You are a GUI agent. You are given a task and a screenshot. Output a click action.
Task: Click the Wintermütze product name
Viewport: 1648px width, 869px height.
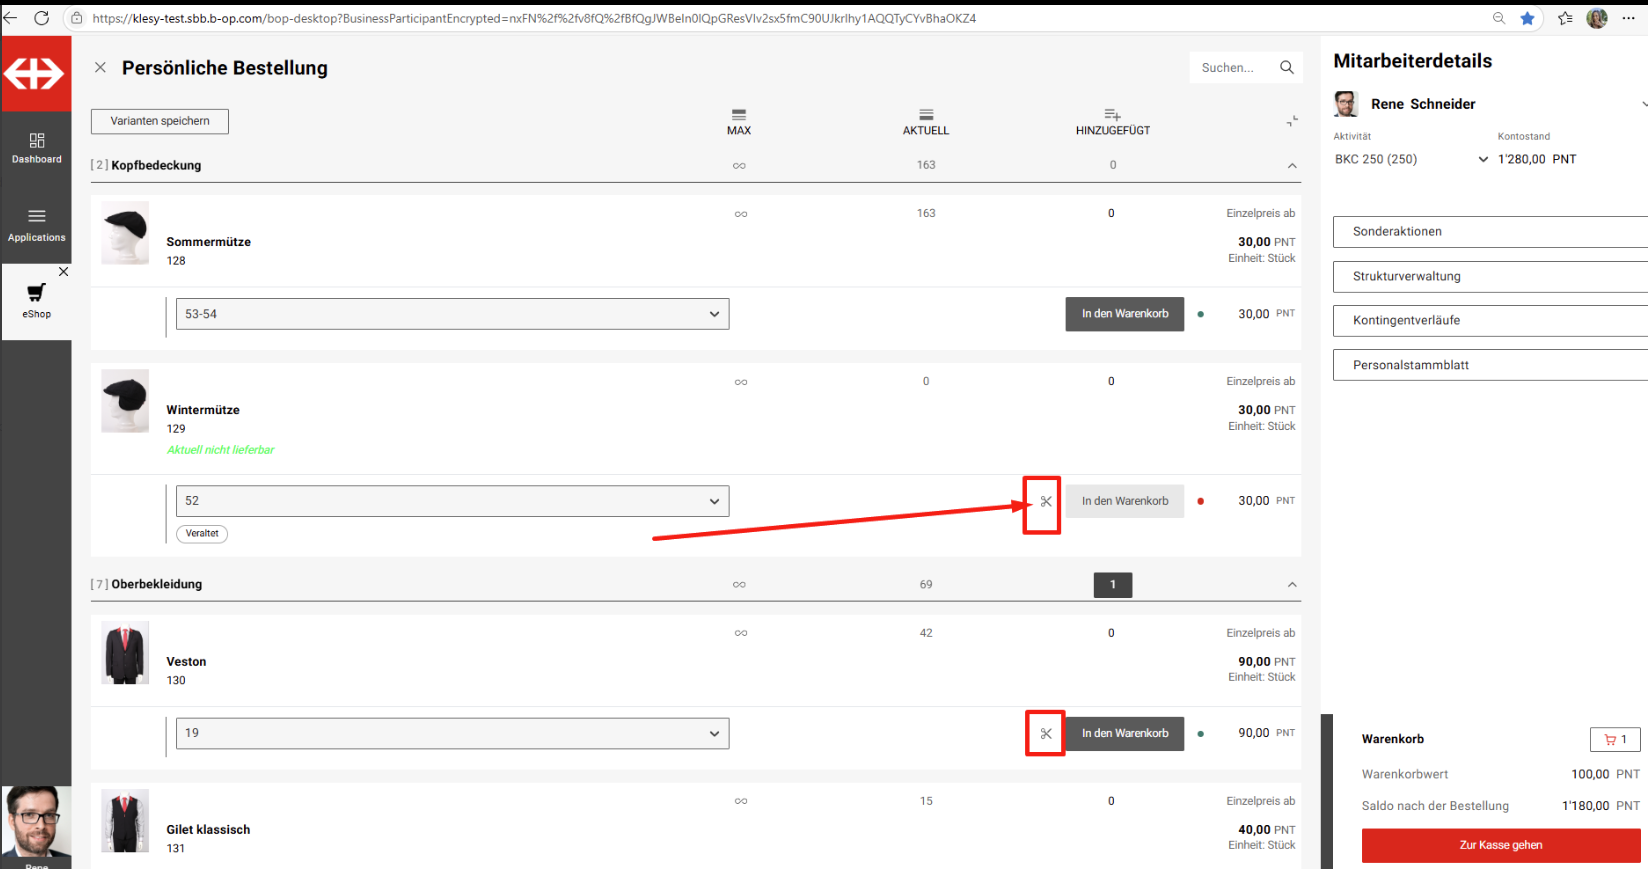203,410
